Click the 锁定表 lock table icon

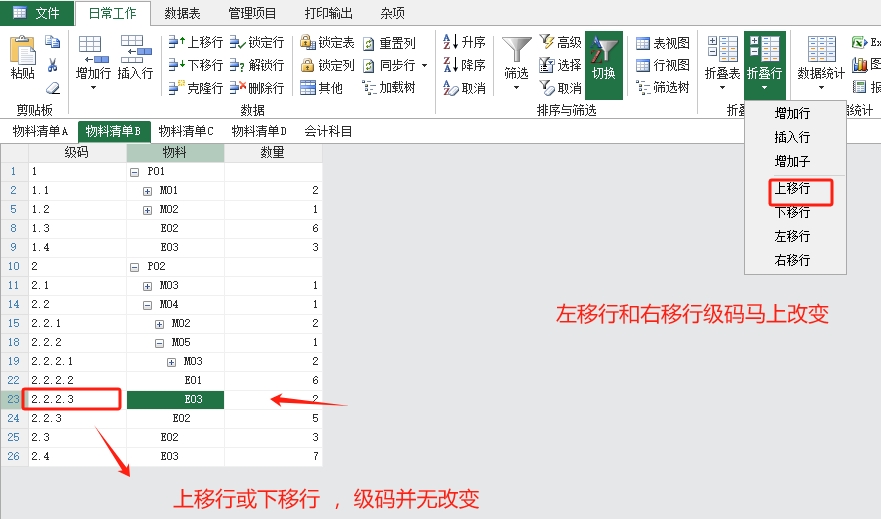coord(308,43)
